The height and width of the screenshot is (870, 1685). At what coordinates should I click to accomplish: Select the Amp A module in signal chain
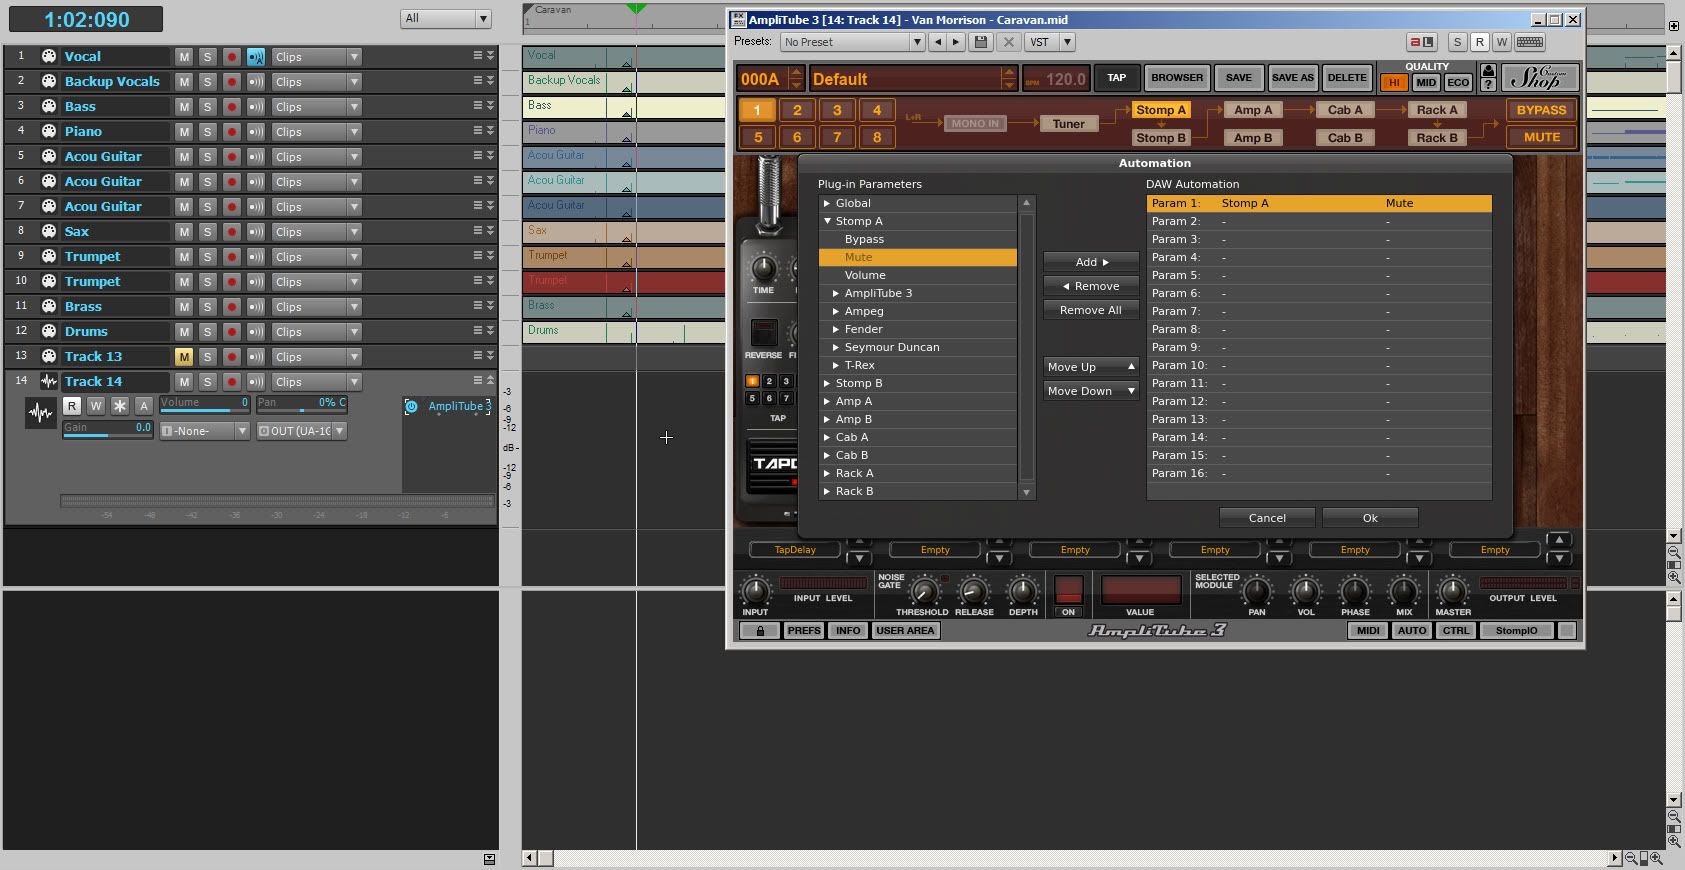(1253, 110)
